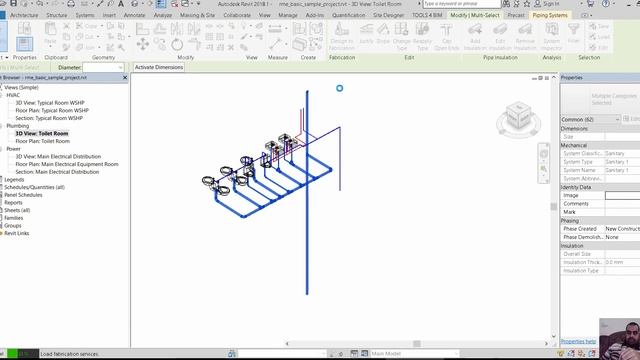Click the Create Assembly icon in Create panel
This screenshot has height=360, width=640.
pyautogui.click(x=299, y=29)
